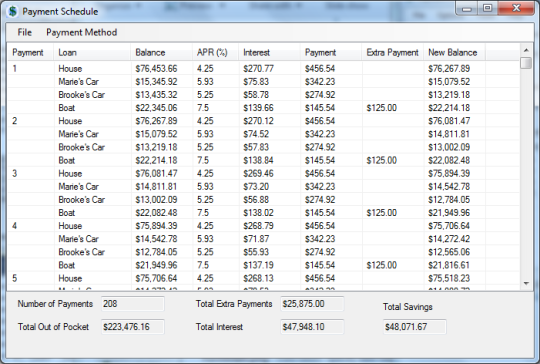Click the Number of Payments field showing 208
This screenshot has height=364, width=540.
click(133, 304)
